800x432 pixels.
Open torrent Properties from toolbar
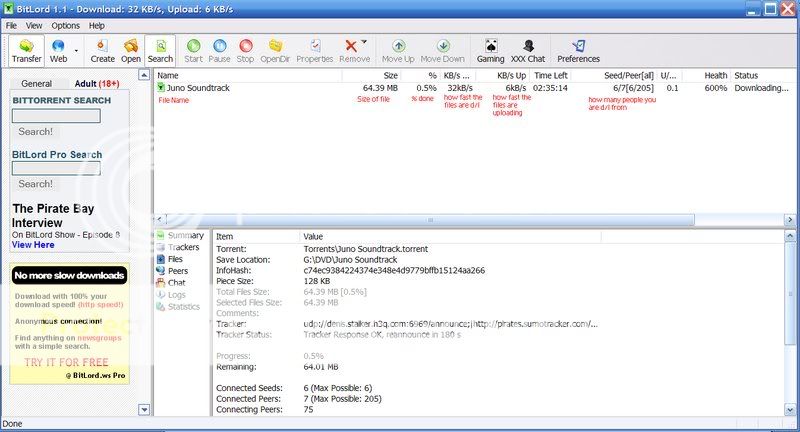[x=315, y=51]
